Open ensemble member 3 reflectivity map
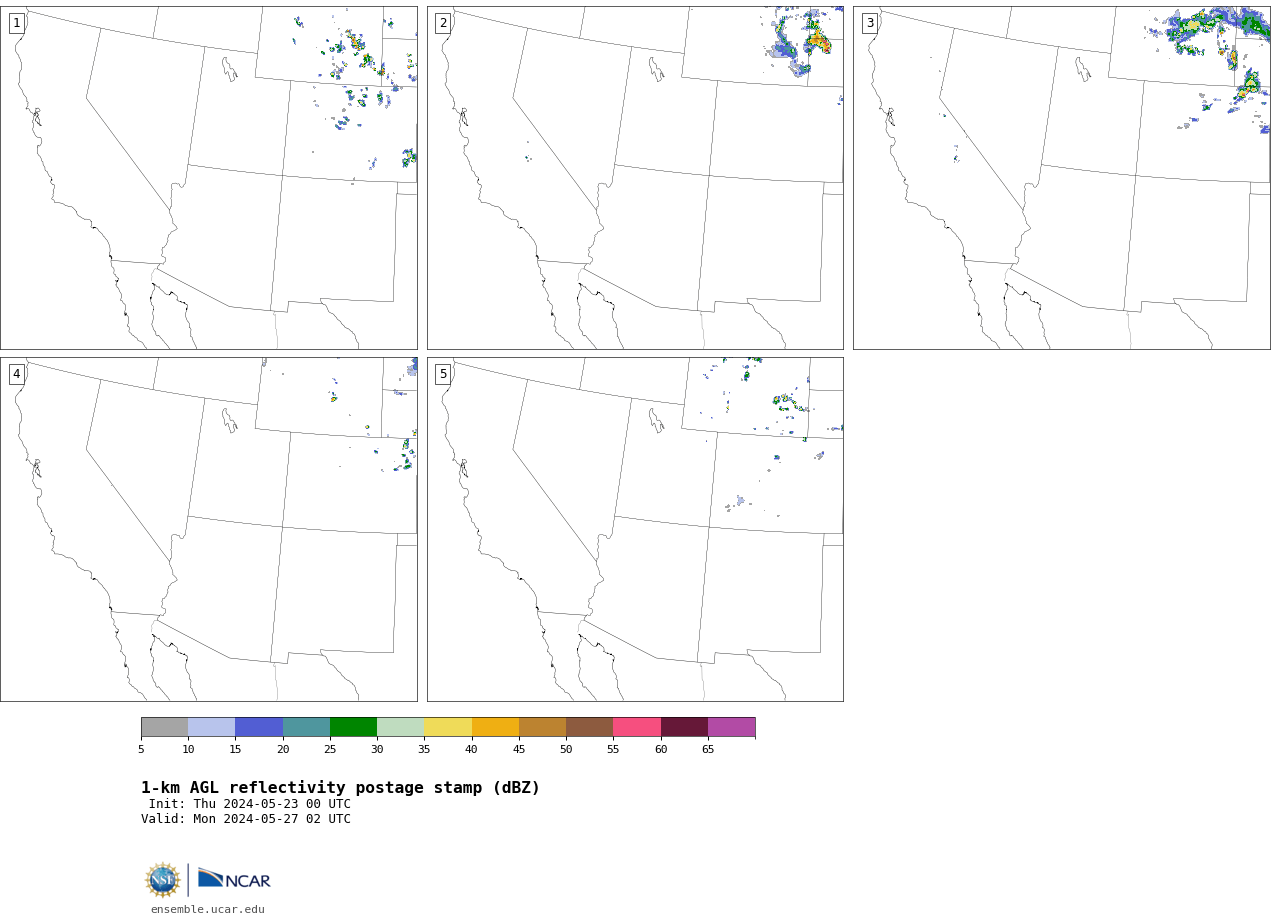Viewport: 1280px width, 920px height. [1061, 178]
